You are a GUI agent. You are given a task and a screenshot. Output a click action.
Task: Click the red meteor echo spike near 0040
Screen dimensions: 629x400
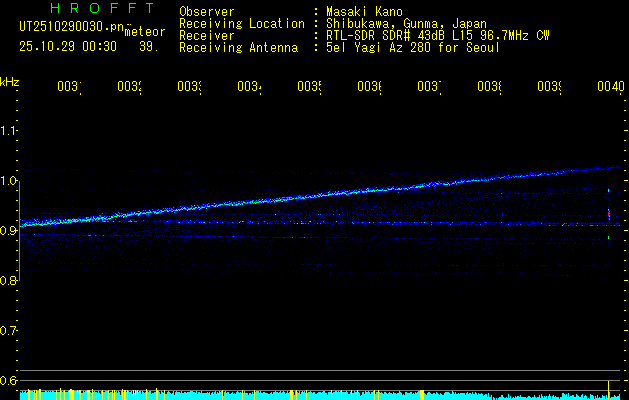click(609, 213)
